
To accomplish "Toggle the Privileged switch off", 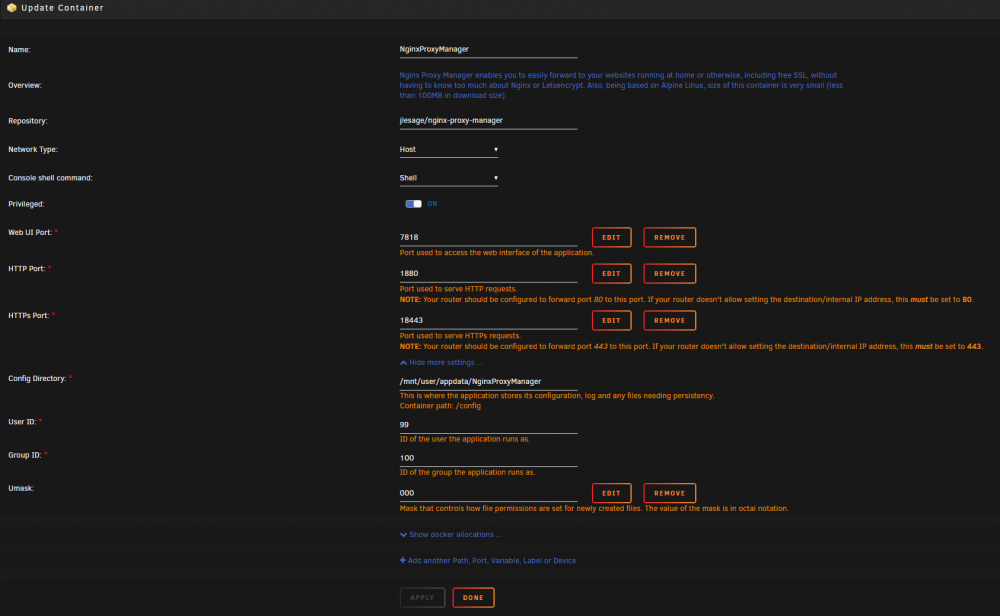I will 413,204.
